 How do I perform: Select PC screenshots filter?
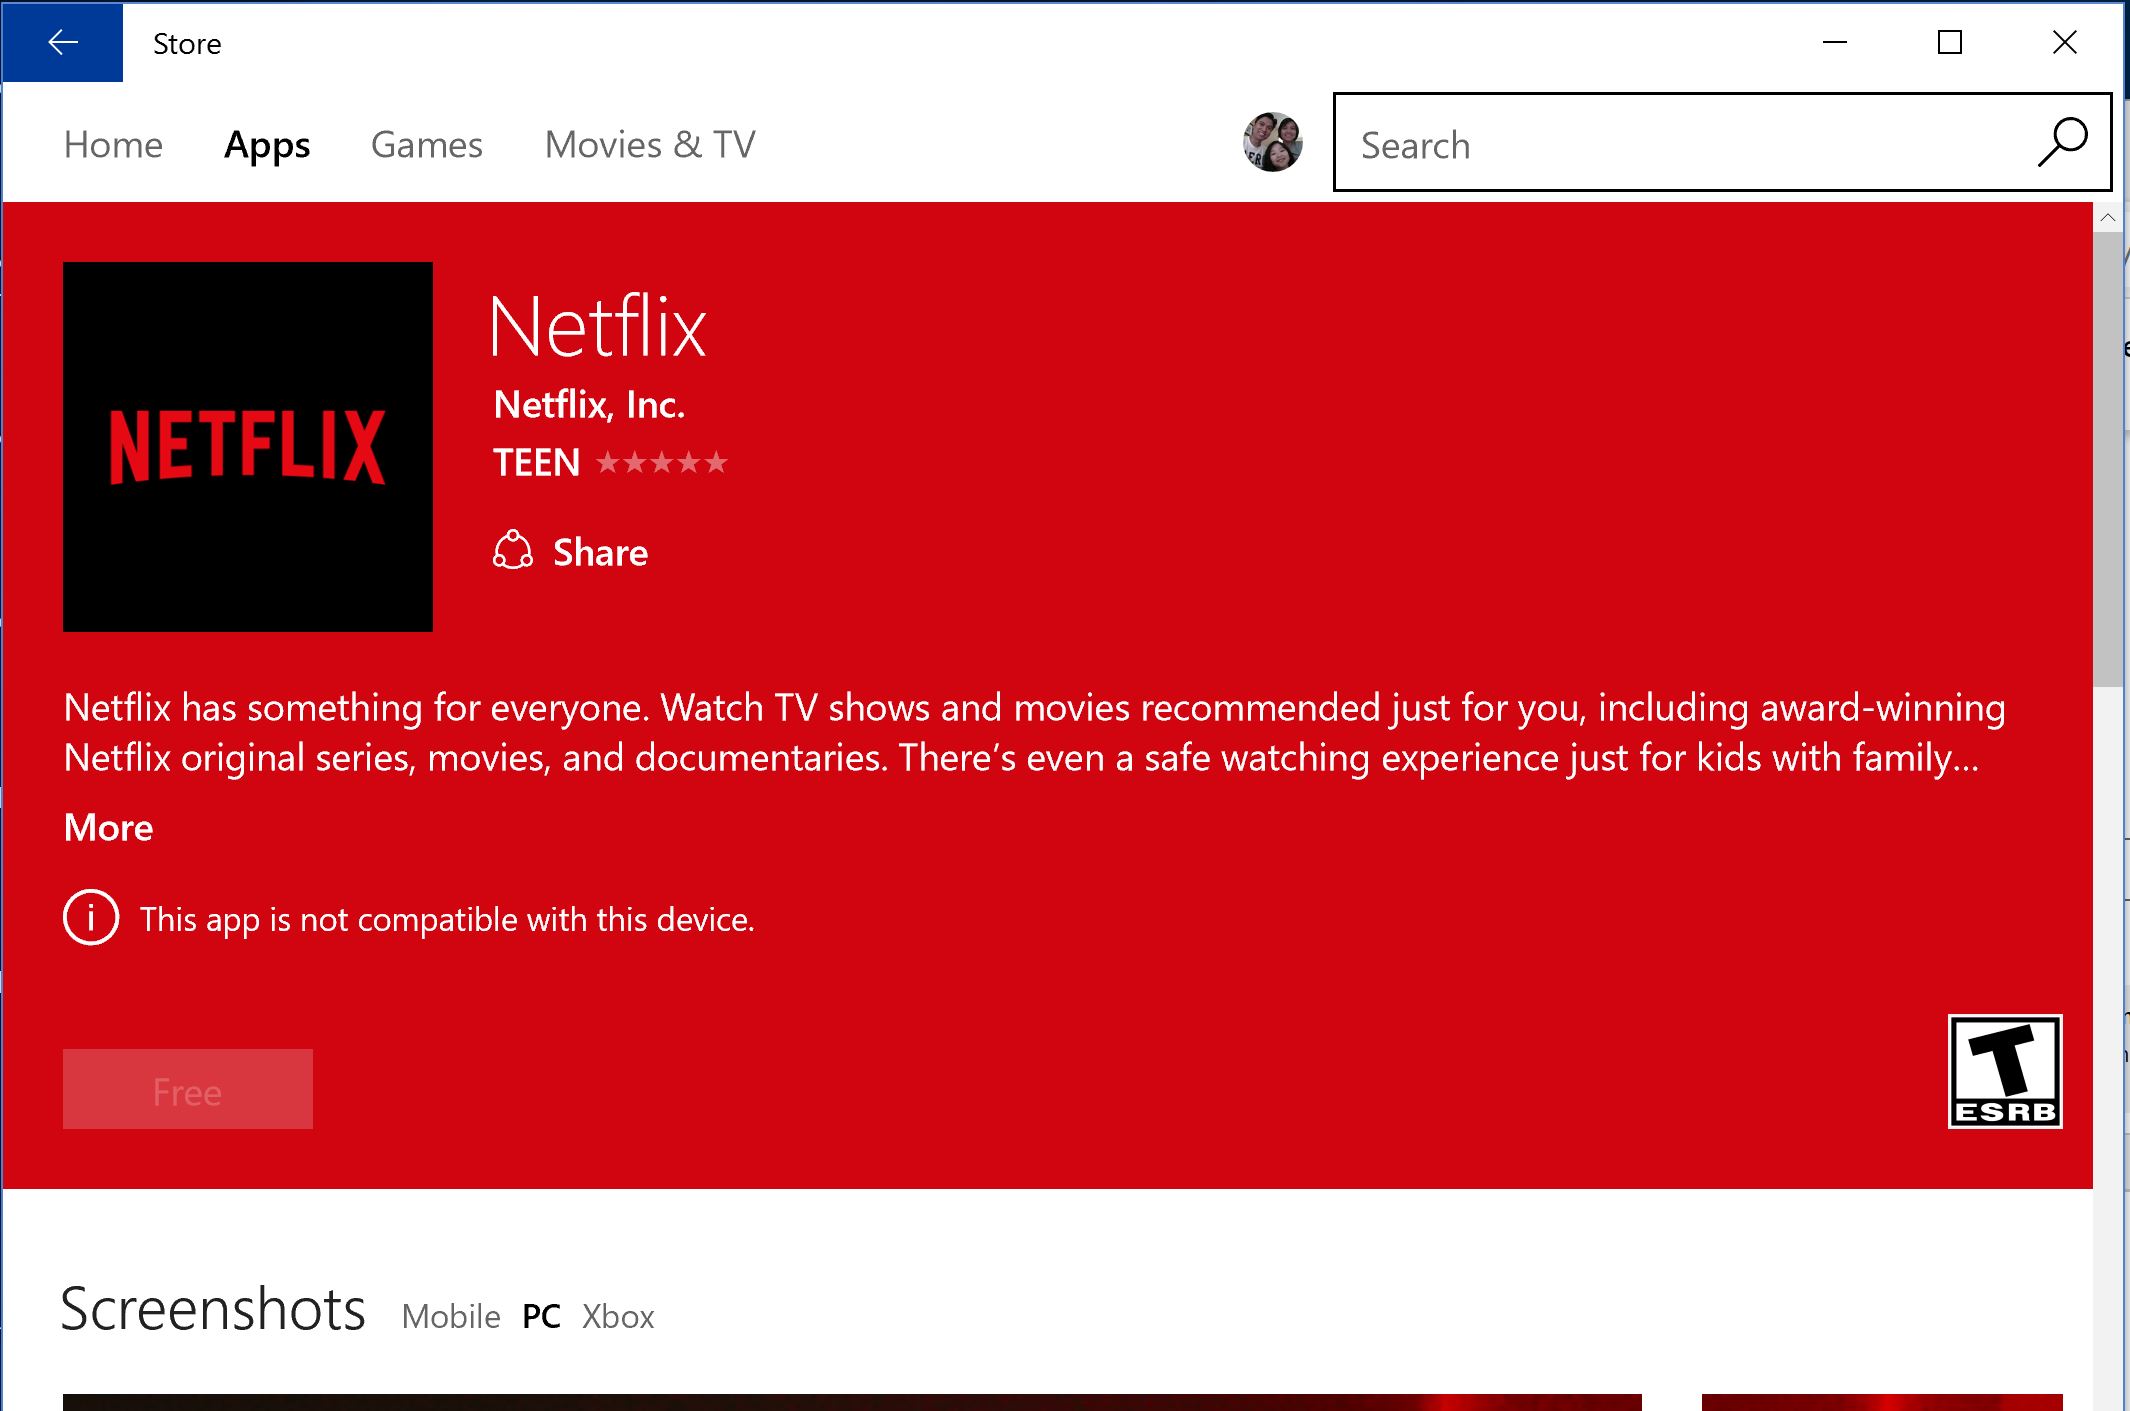pos(541,1316)
